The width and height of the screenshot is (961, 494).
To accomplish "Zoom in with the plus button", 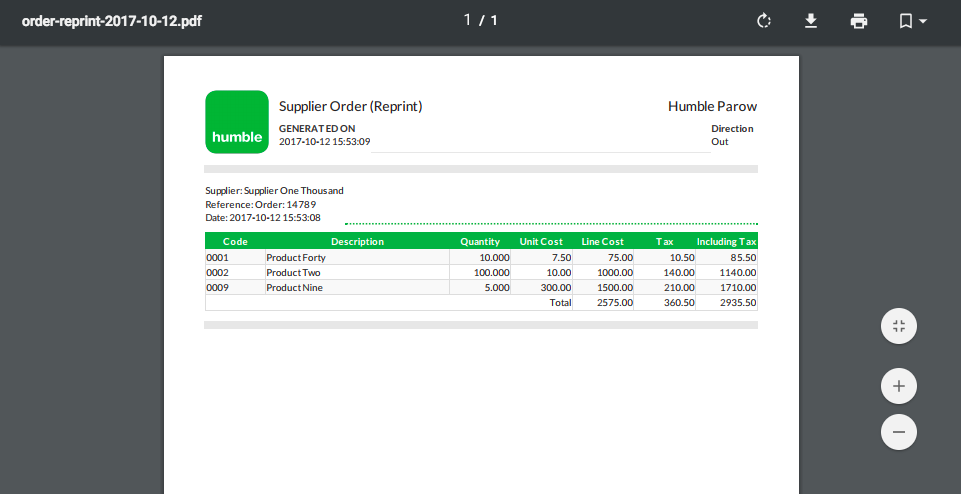I will click(898, 386).
